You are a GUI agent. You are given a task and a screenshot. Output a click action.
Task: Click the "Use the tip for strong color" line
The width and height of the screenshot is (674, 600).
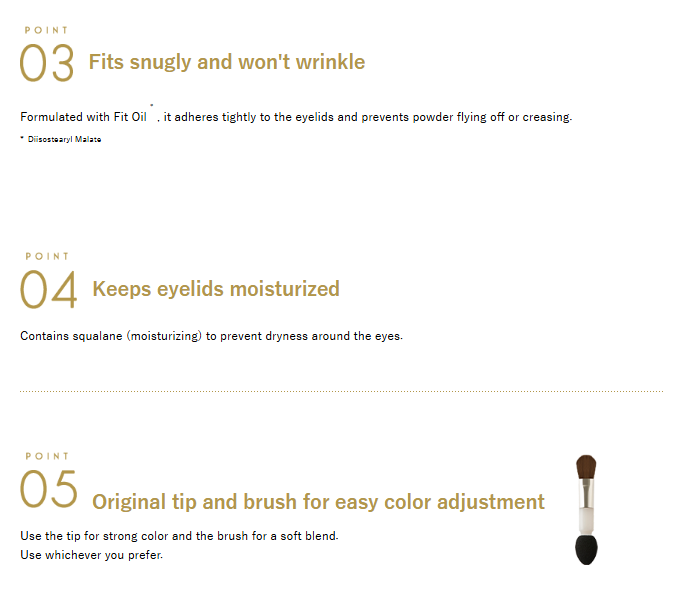coord(179,536)
